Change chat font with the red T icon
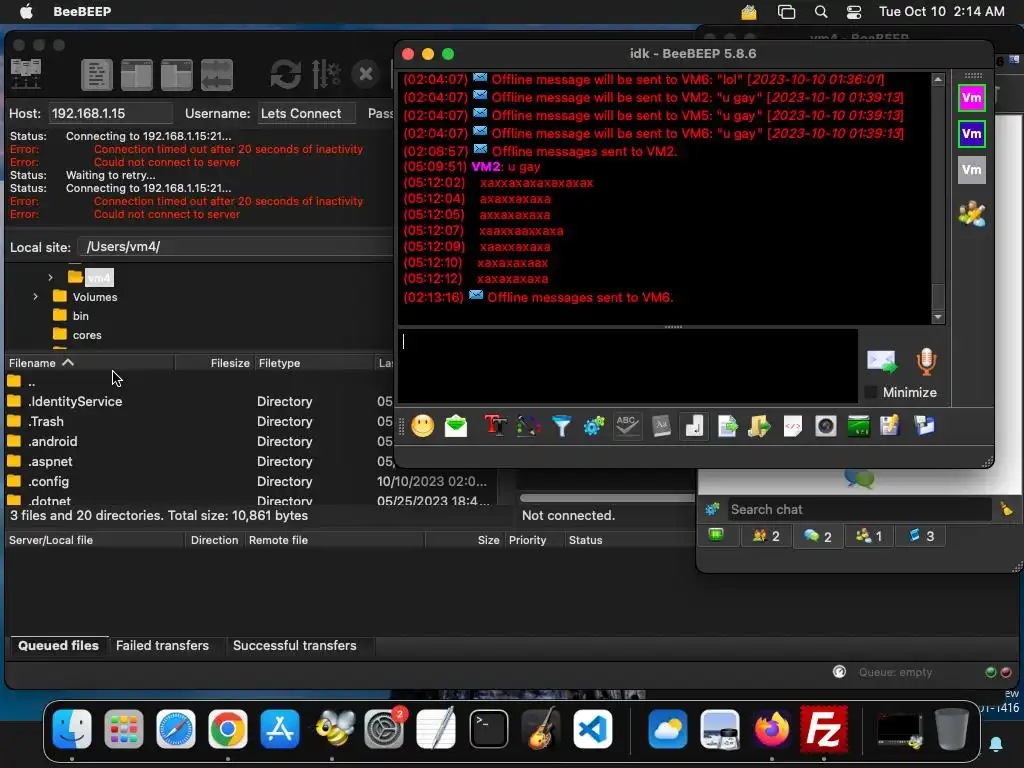This screenshot has width=1024, height=768. pyautogui.click(x=495, y=426)
